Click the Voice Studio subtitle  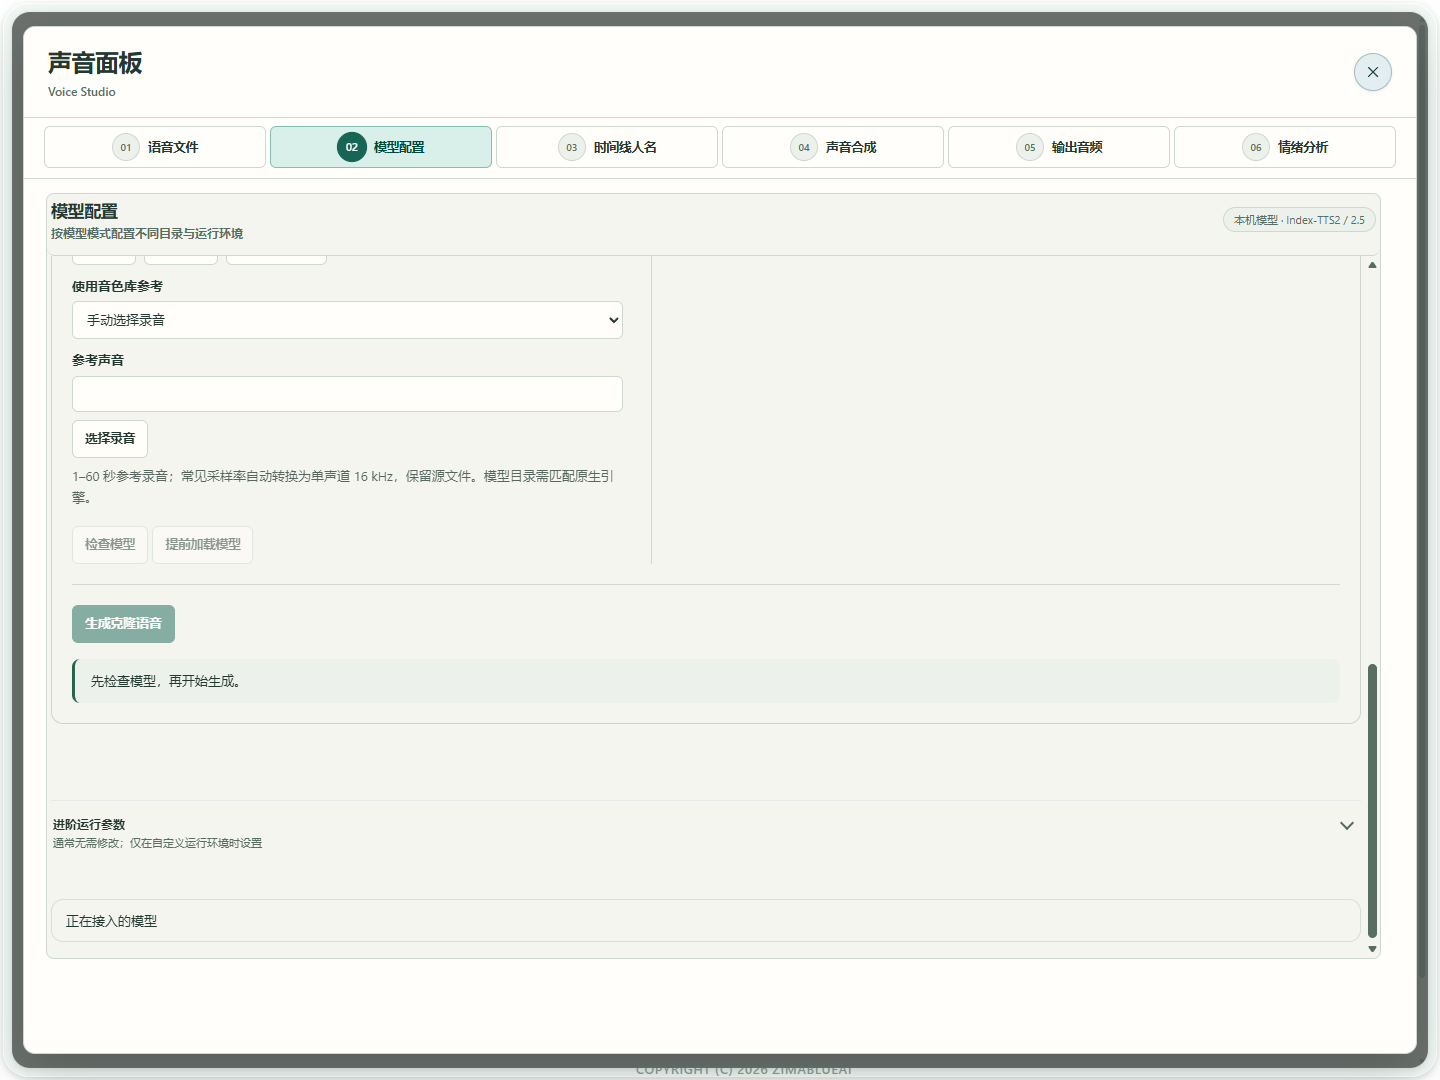click(x=82, y=92)
